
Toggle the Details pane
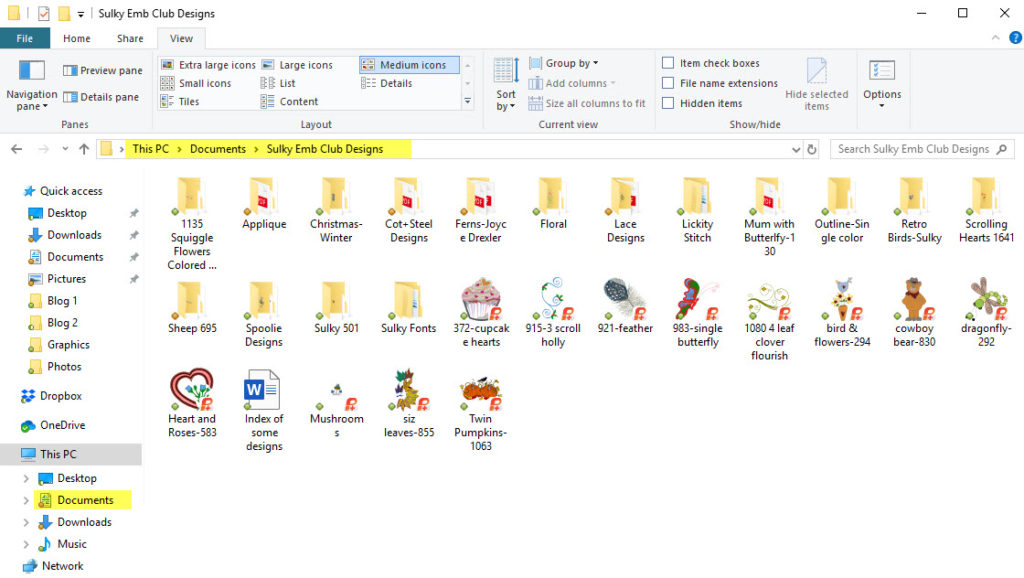point(101,97)
